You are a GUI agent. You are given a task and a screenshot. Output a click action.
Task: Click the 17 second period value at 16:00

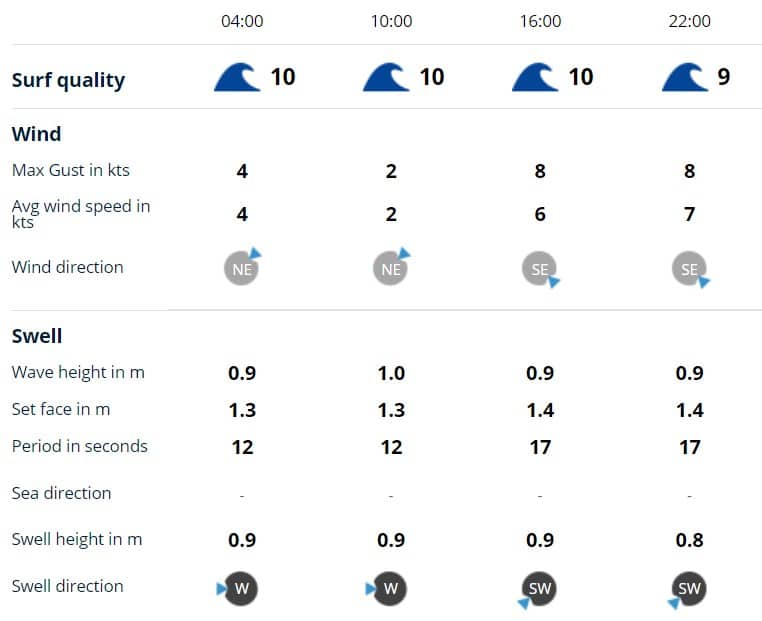click(540, 447)
